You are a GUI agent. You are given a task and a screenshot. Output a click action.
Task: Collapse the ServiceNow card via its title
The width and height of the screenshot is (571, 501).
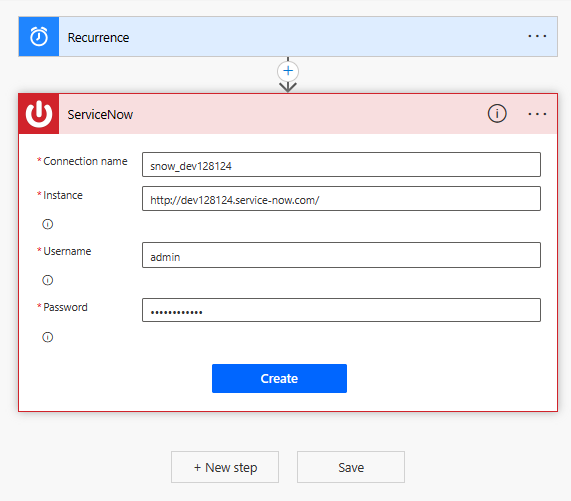(100, 115)
